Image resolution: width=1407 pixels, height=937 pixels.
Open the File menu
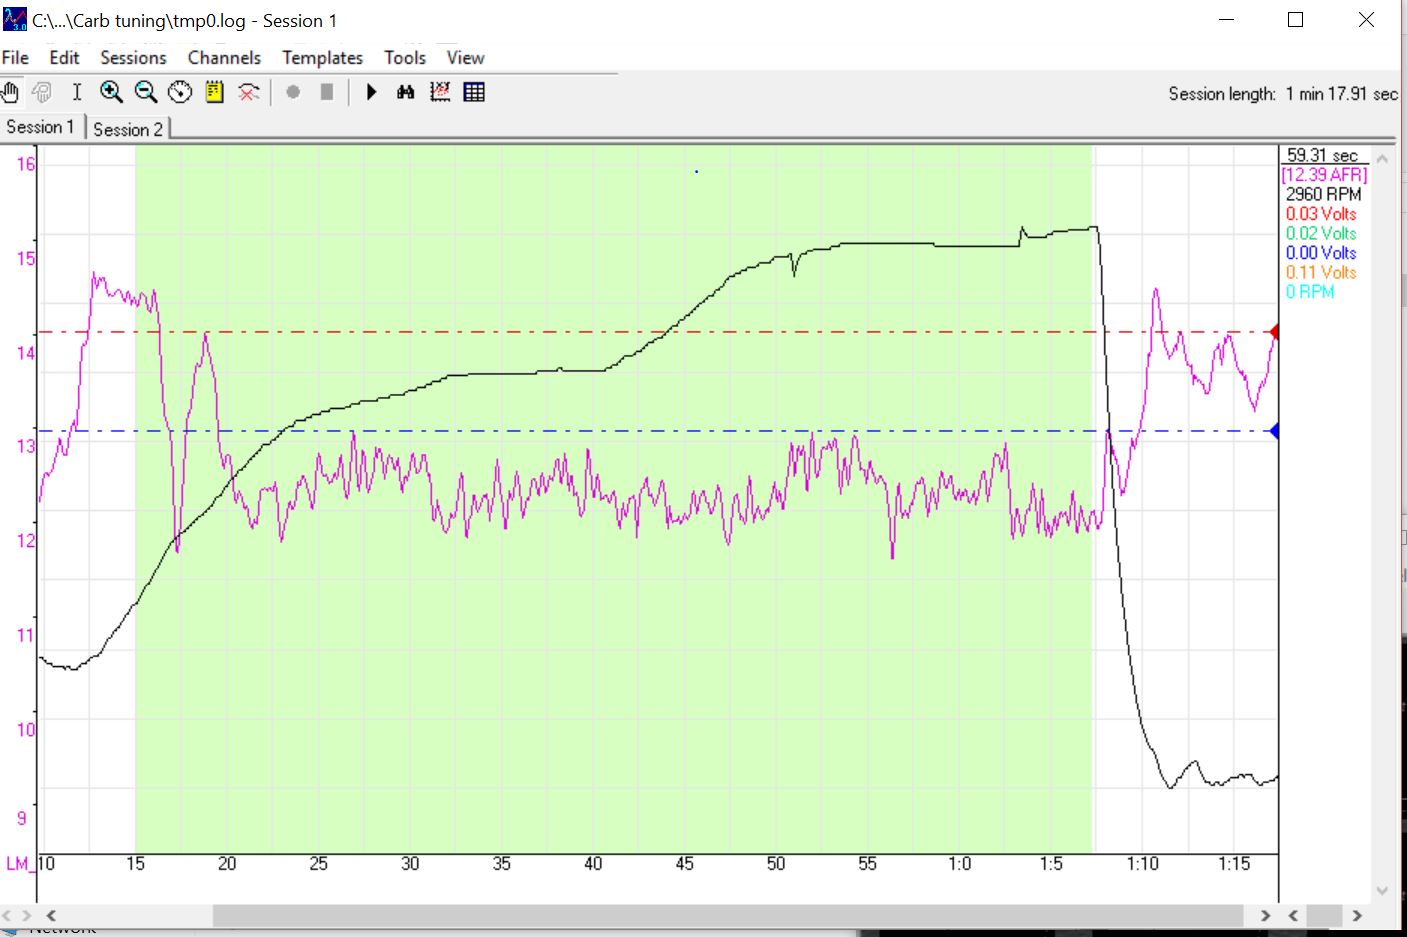(x=15, y=58)
